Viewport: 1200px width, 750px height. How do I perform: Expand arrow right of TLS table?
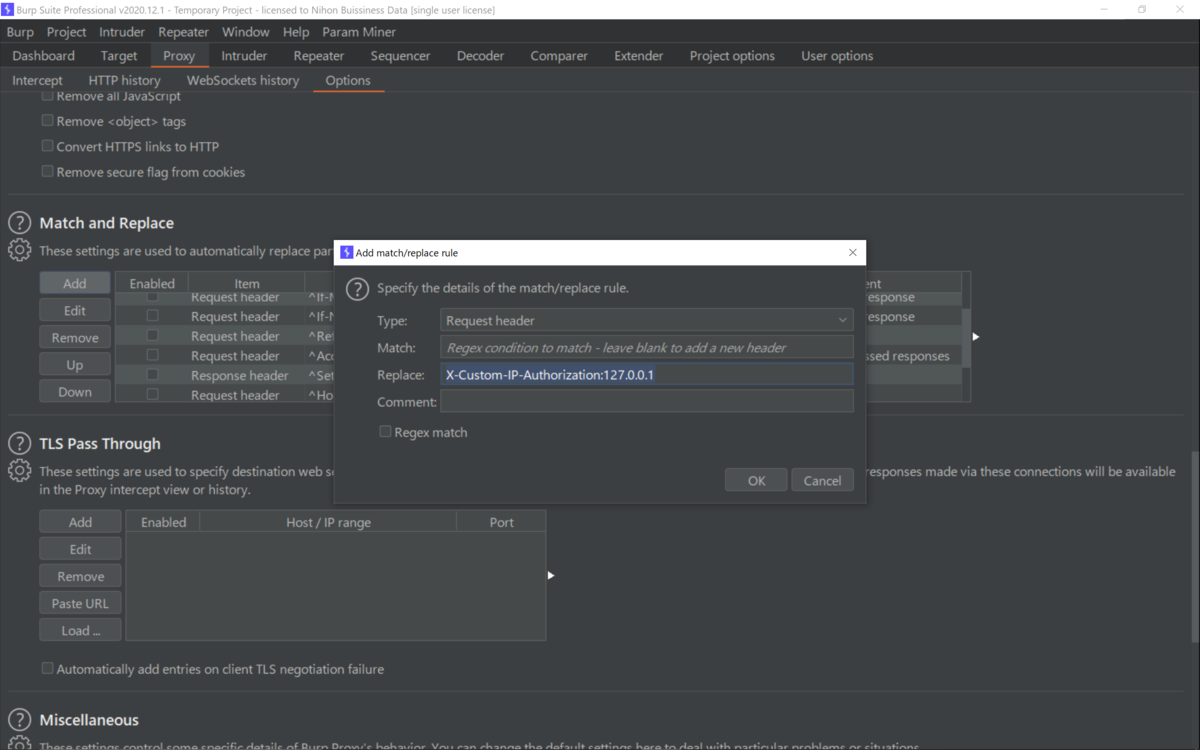[x=551, y=575]
